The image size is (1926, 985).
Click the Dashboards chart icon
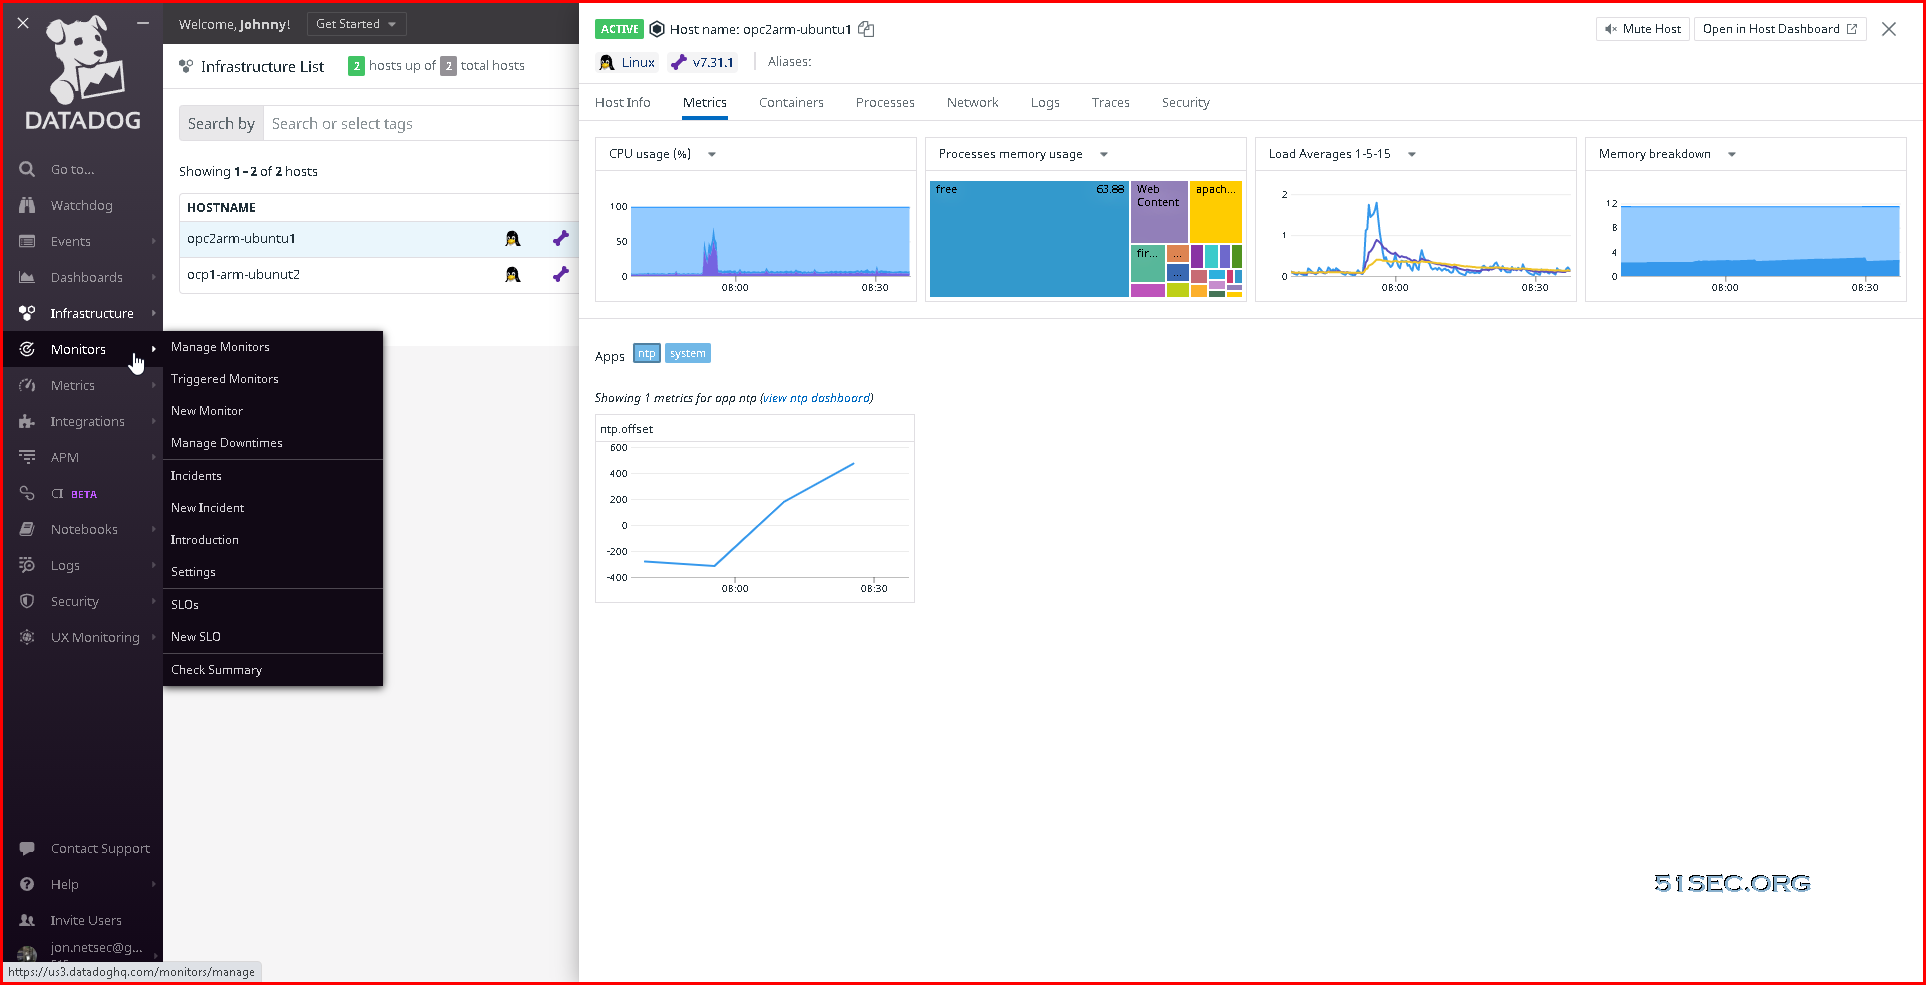(27, 278)
